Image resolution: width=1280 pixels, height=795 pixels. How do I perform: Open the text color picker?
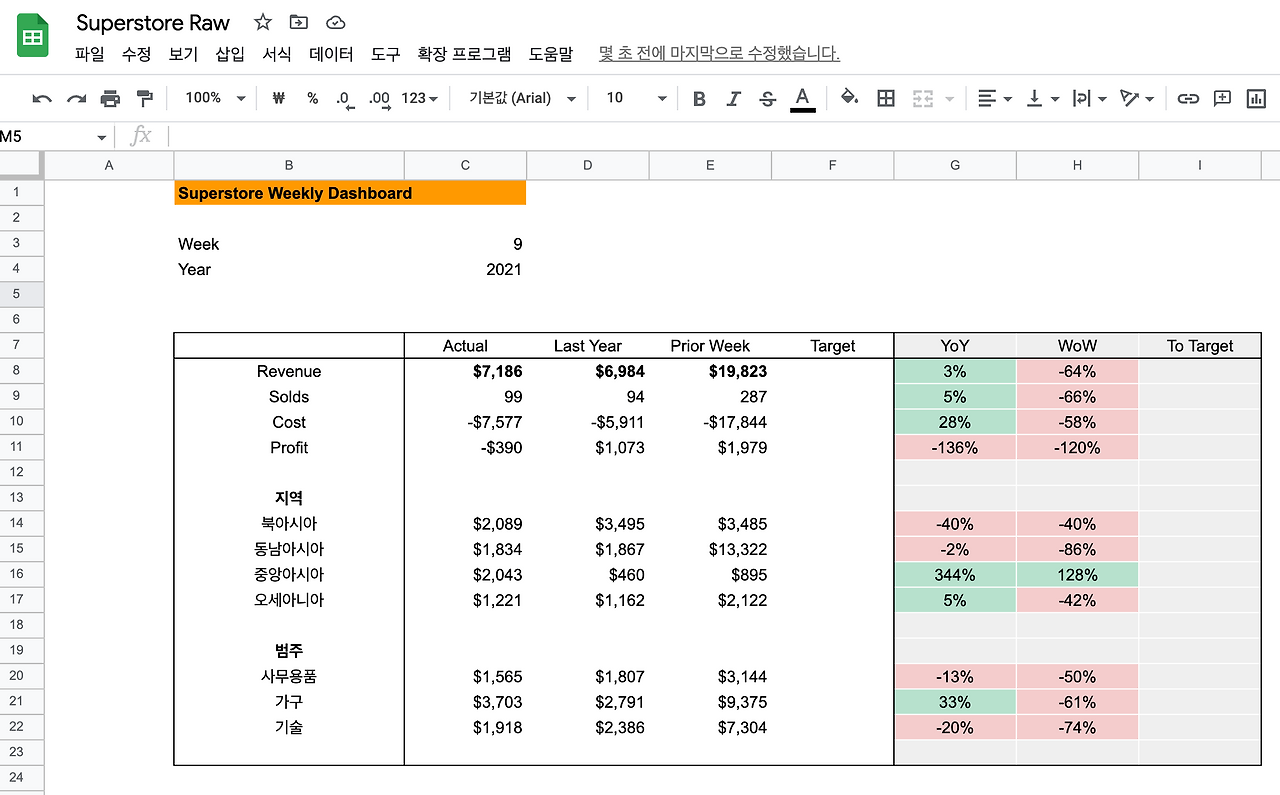pos(802,98)
